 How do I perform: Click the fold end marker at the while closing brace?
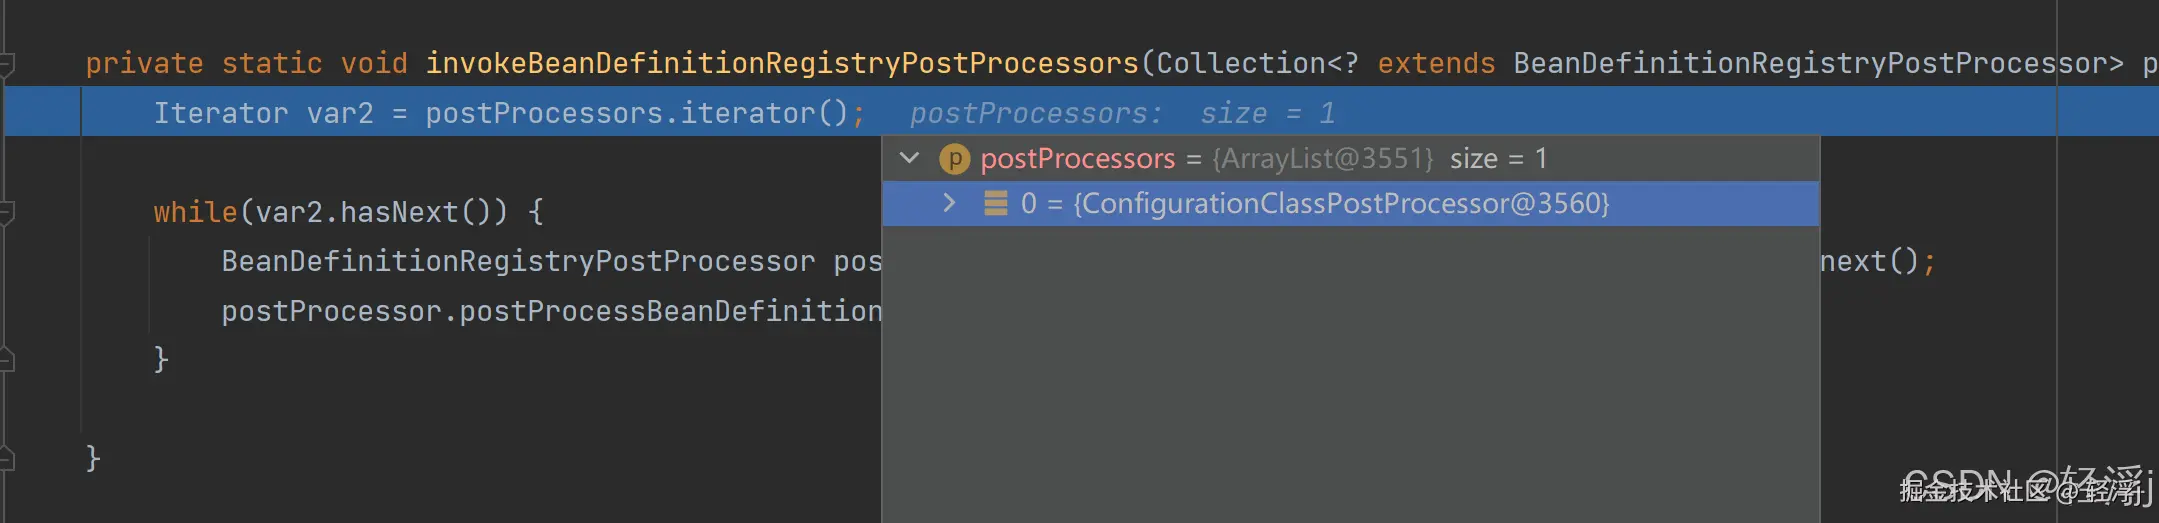click(6, 359)
